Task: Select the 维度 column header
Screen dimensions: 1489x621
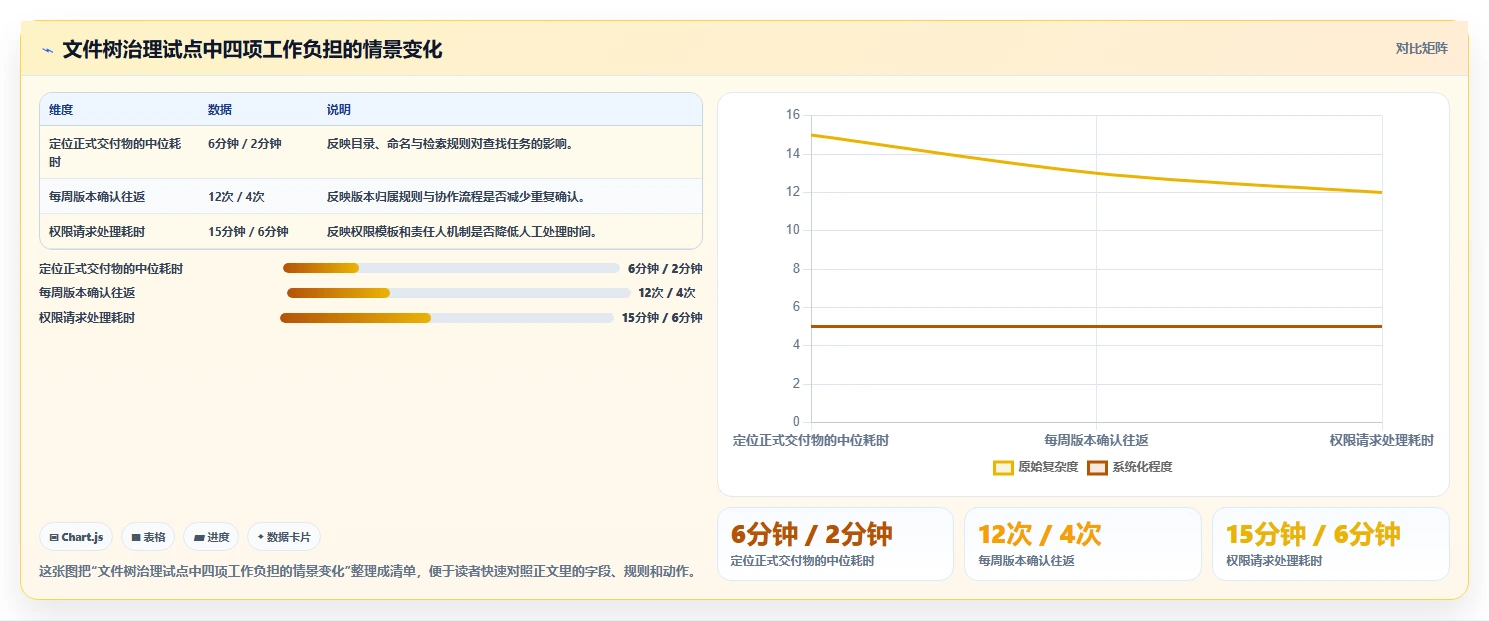Action: (x=61, y=110)
